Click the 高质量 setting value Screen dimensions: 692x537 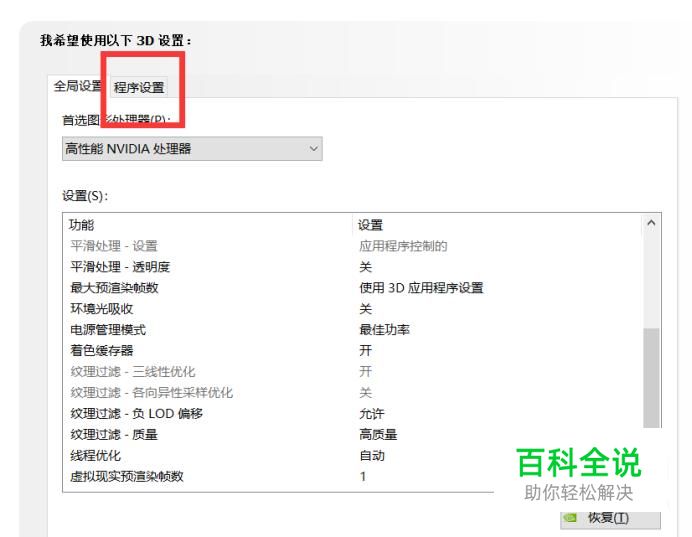click(378, 435)
